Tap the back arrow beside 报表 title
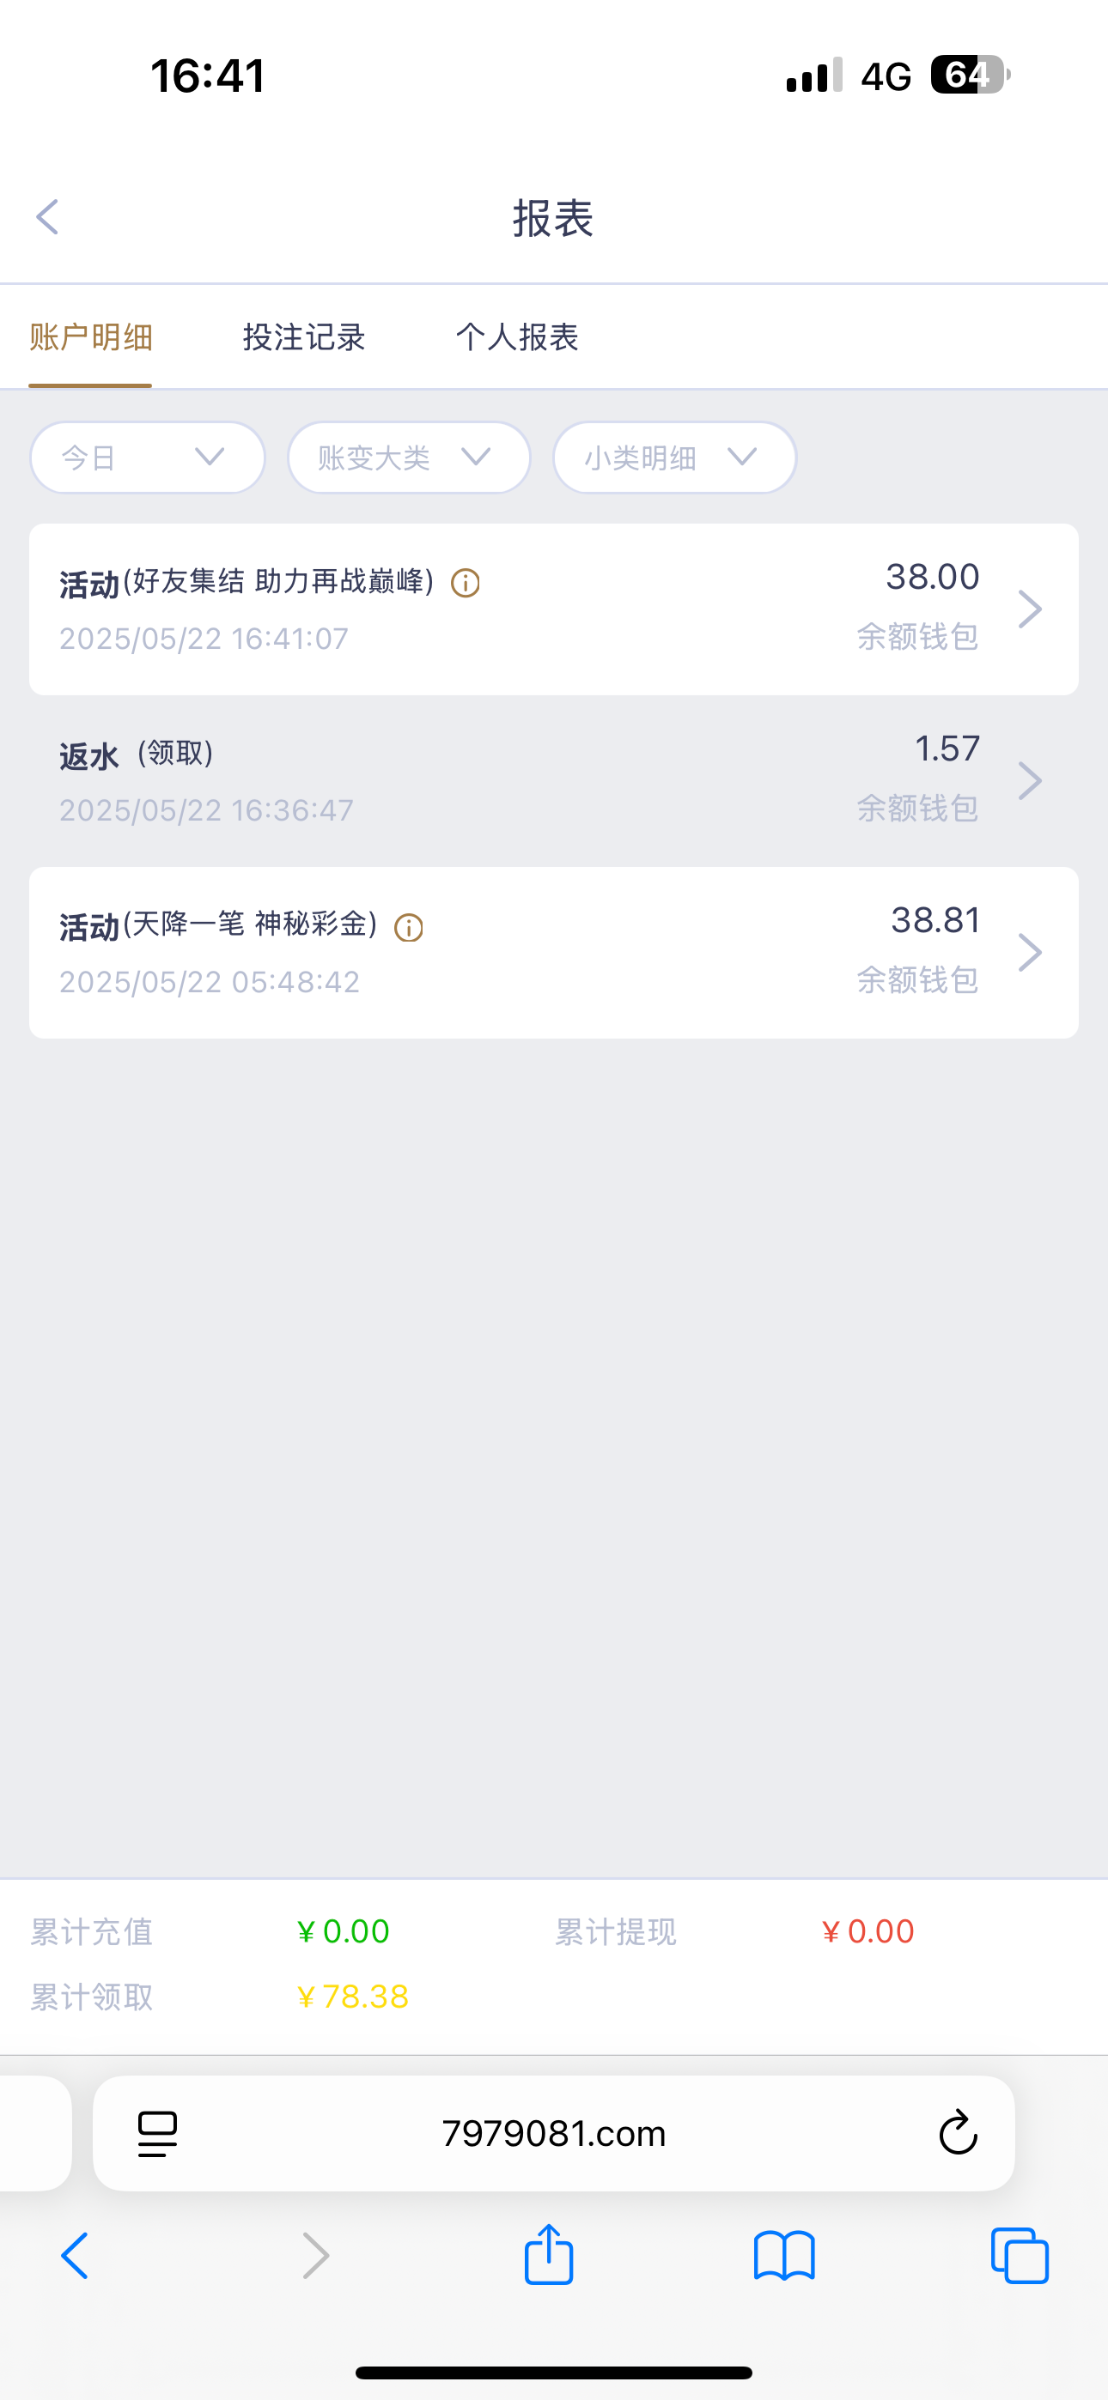The width and height of the screenshot is (1108, 2400). click(x=48, y=217)
